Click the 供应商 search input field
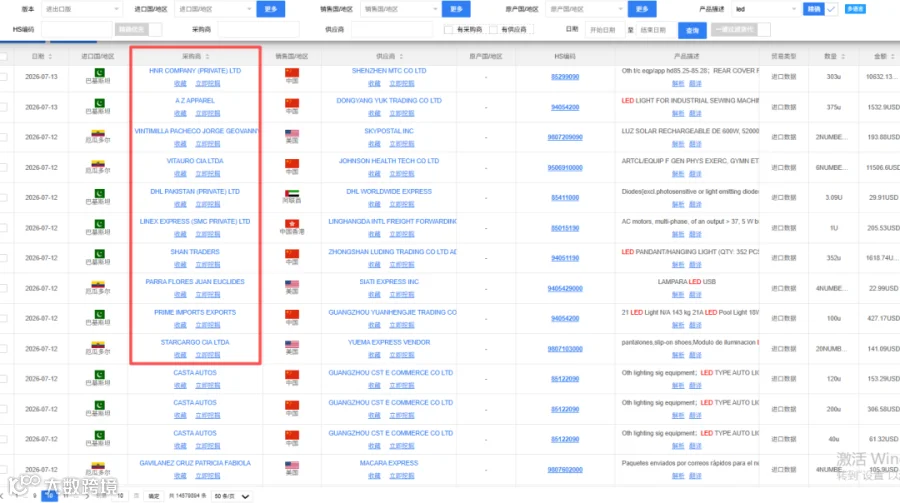The image size is (900, 503). [x=391, y=29]
